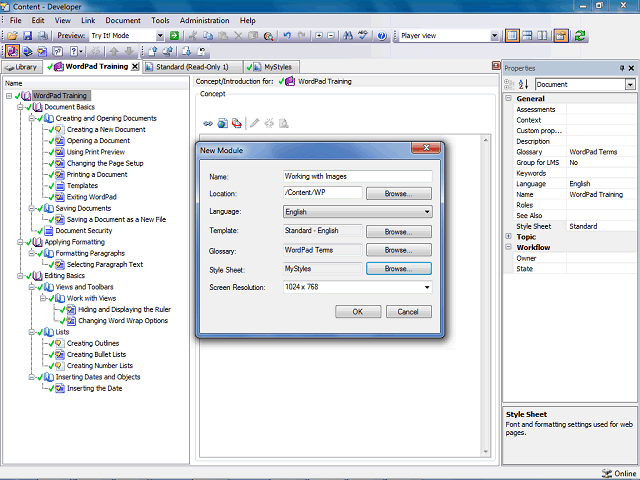Image resolution: width=640 pixels, height=480 pixels.
Task: Click the Save disk icon
Action: pyautogui.click(x=27, y=36)
